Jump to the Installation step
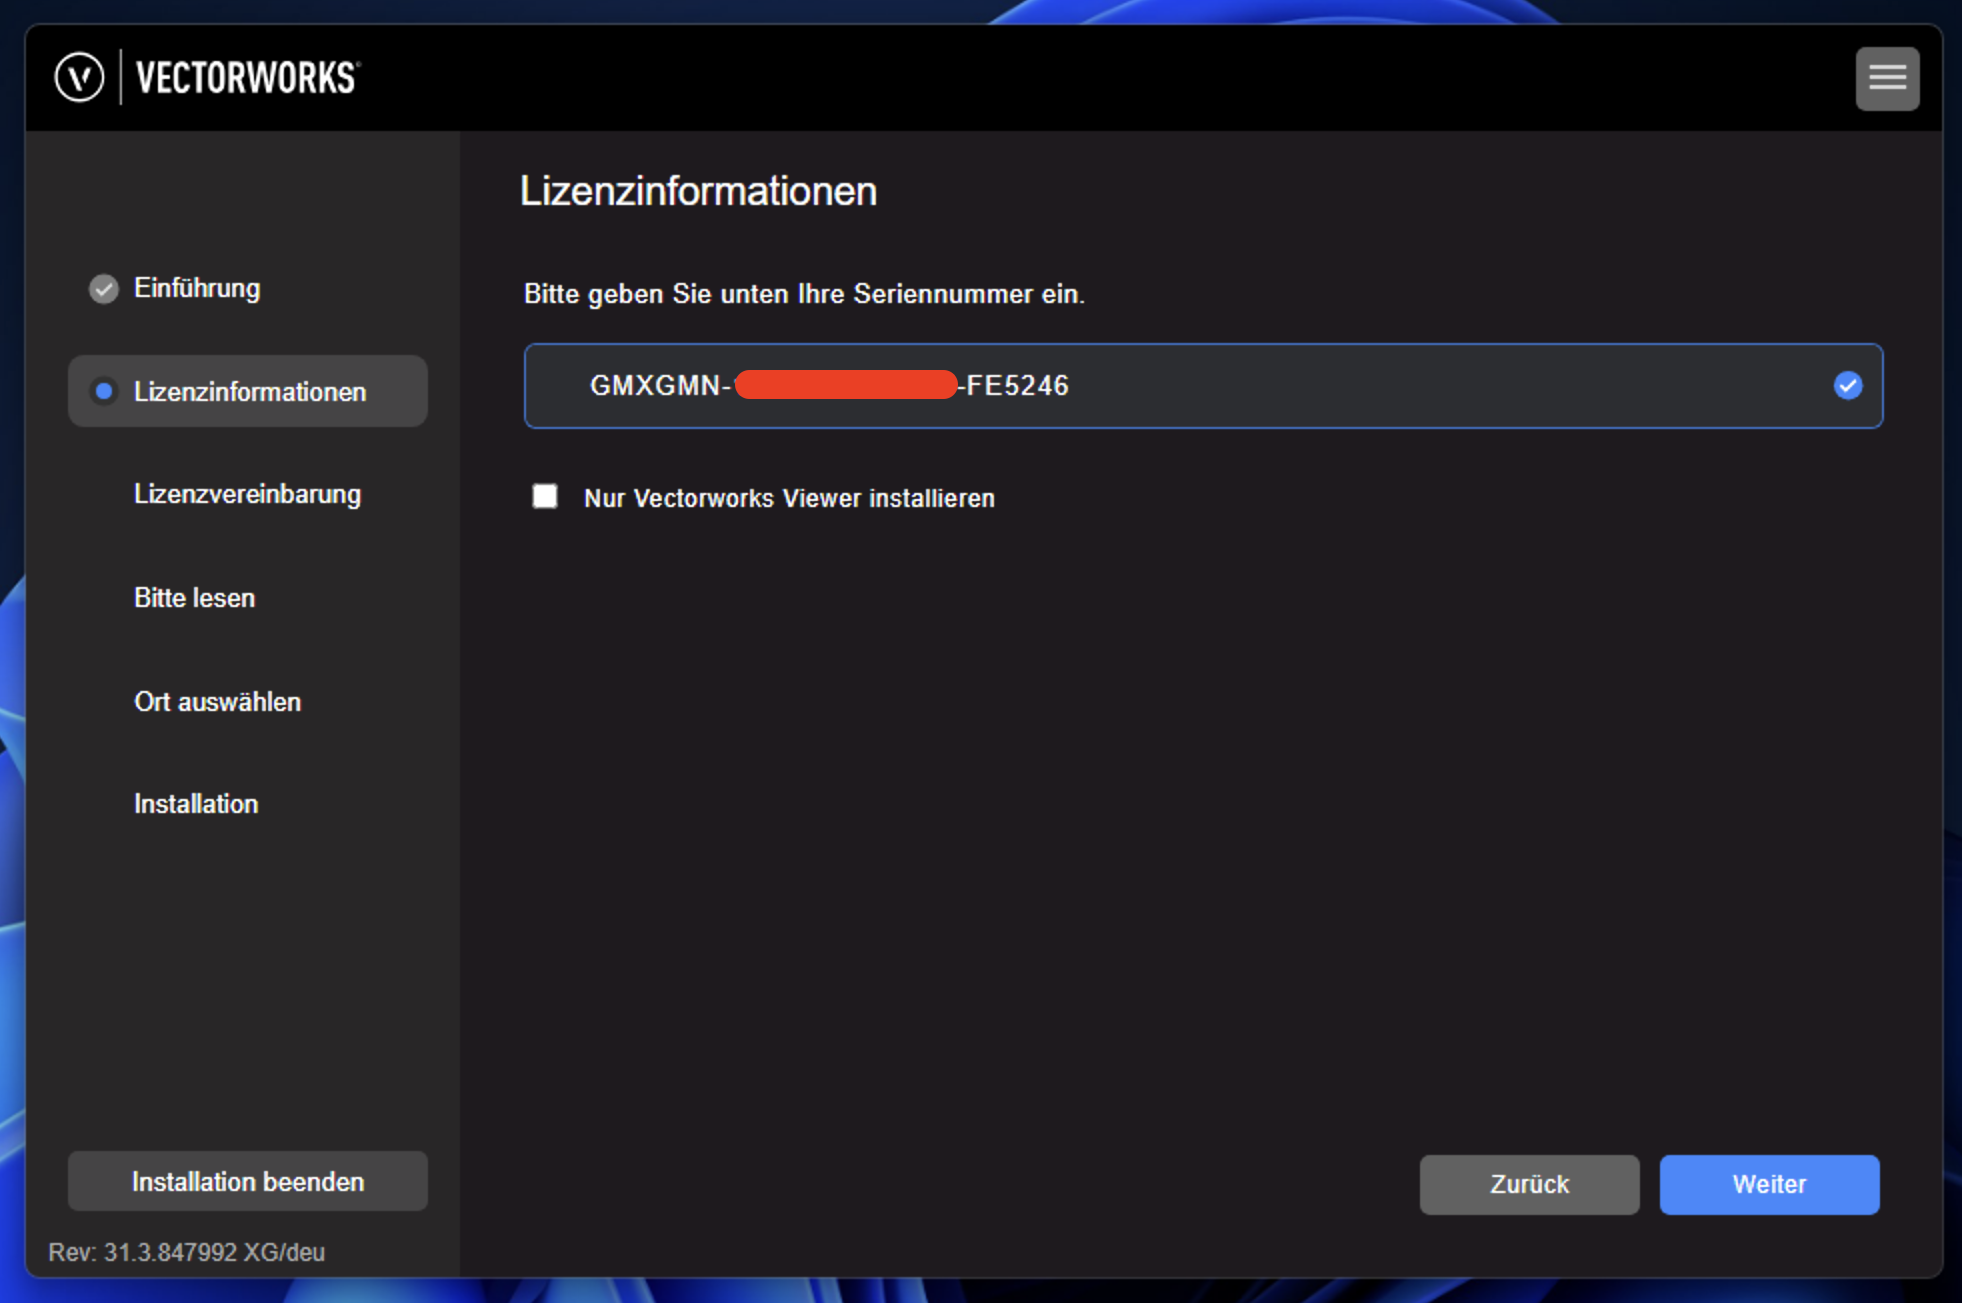Viewport: 1962px width, 1303px height. click(x=196, y=804)
